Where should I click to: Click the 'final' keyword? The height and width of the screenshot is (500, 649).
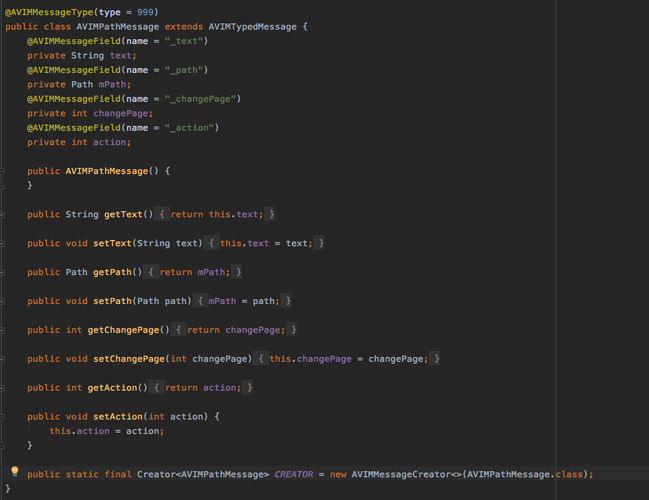click(x=118, y=474)
